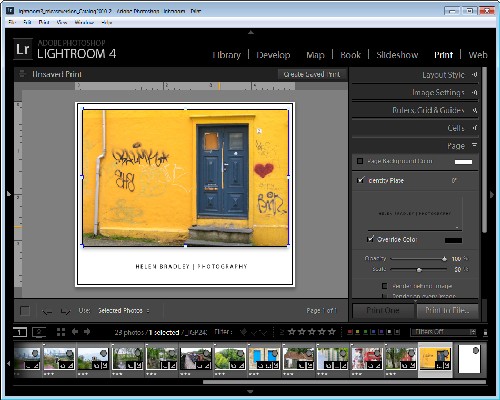Open the File menu
Screen dimensions: 500x400
[x=12, y=22]
